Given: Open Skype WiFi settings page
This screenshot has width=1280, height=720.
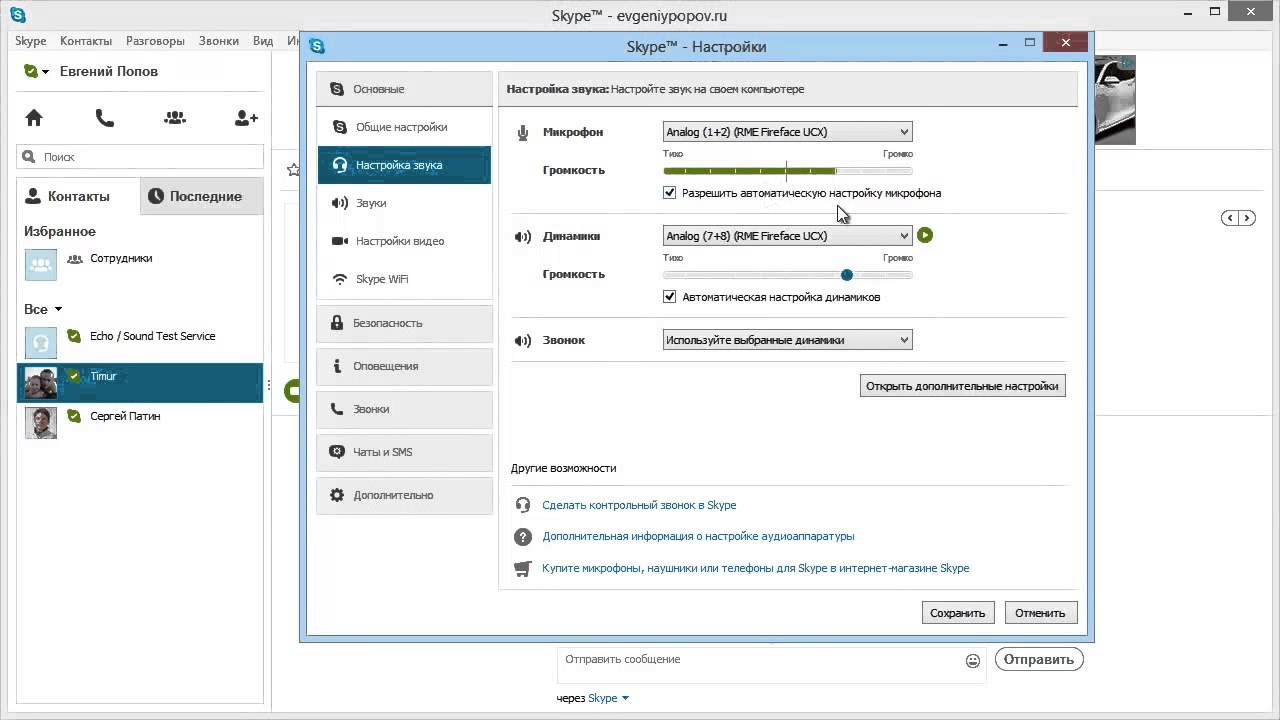Looking at the screenshot, I should [404, 279].
